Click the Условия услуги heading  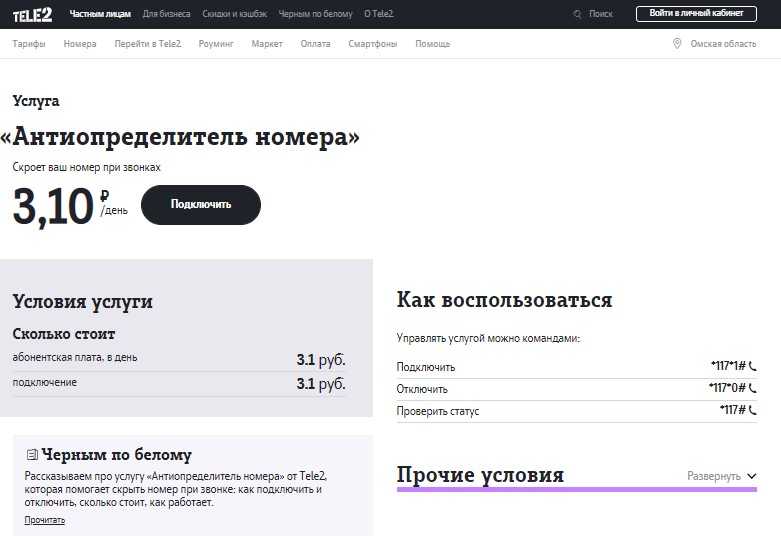coord(83,302)
